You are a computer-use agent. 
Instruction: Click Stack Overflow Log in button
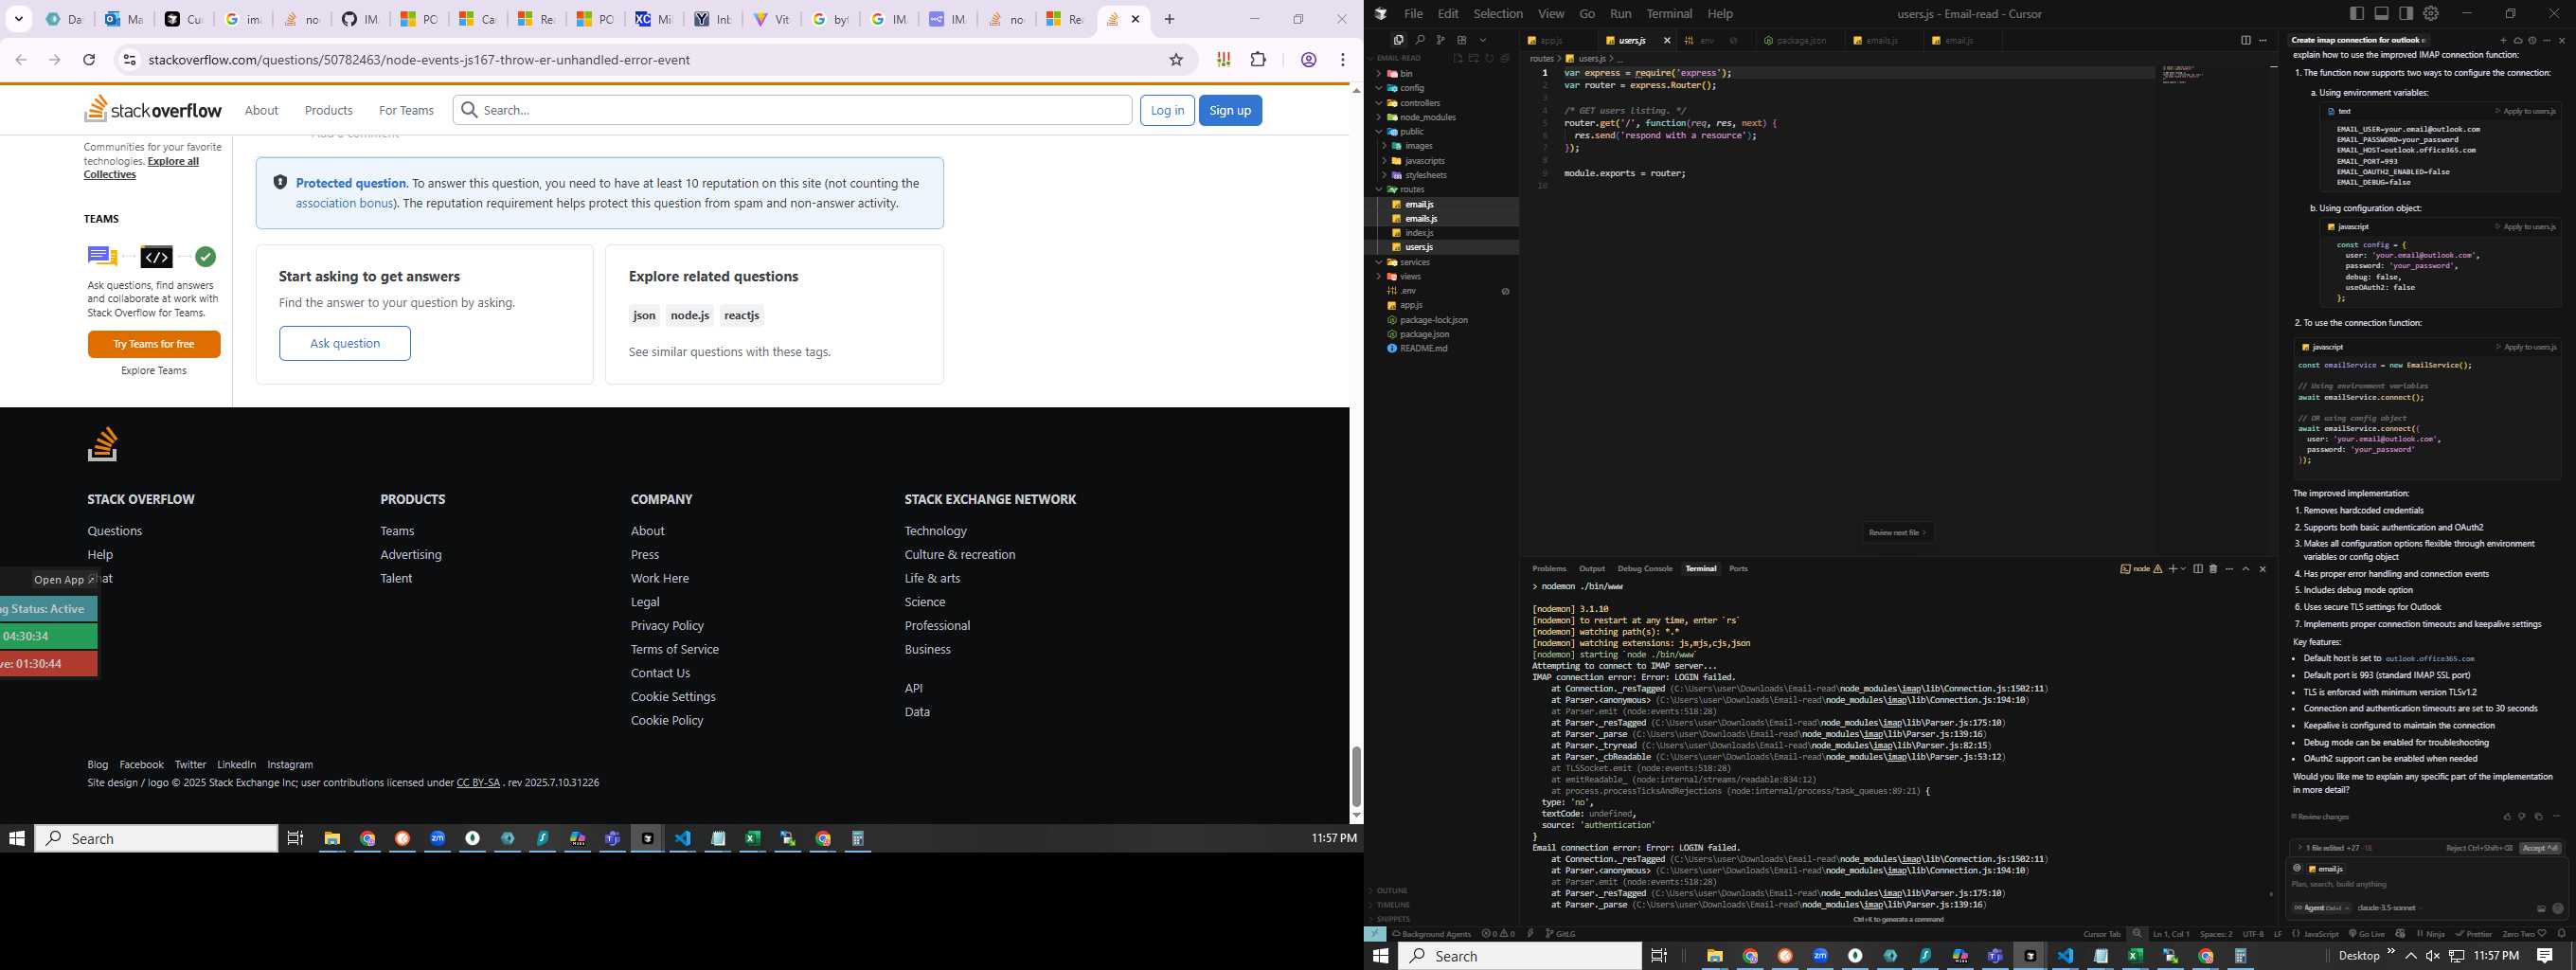click(x=1167, y=110)
